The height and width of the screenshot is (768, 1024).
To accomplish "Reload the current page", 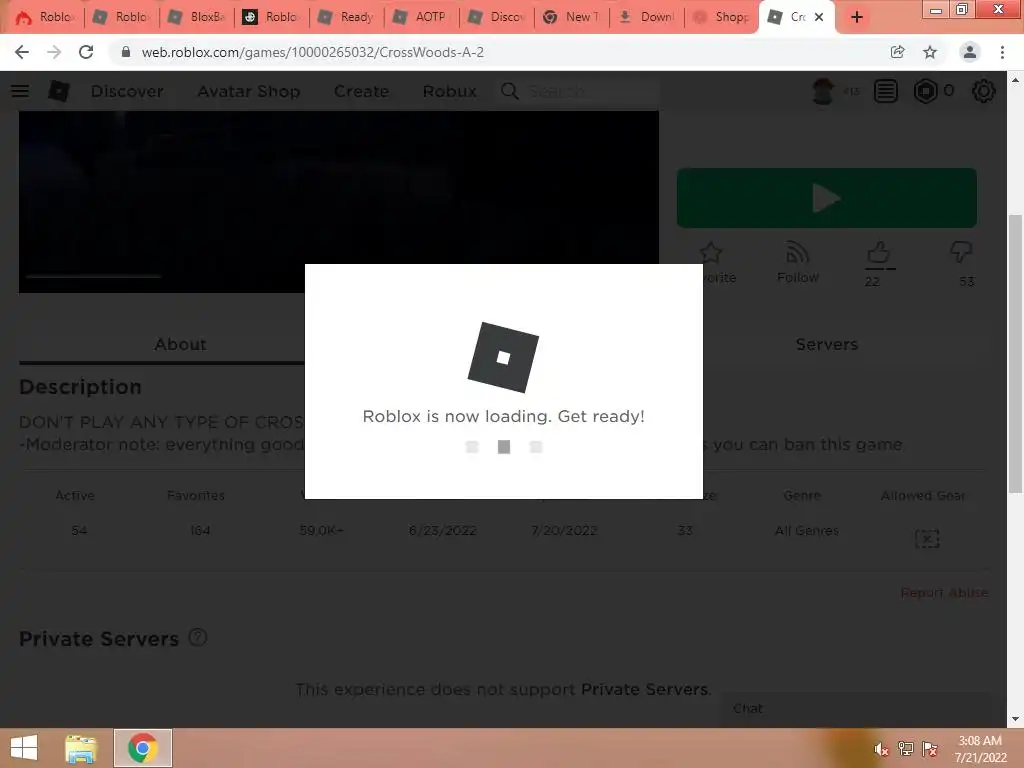I will coord(86,52).
